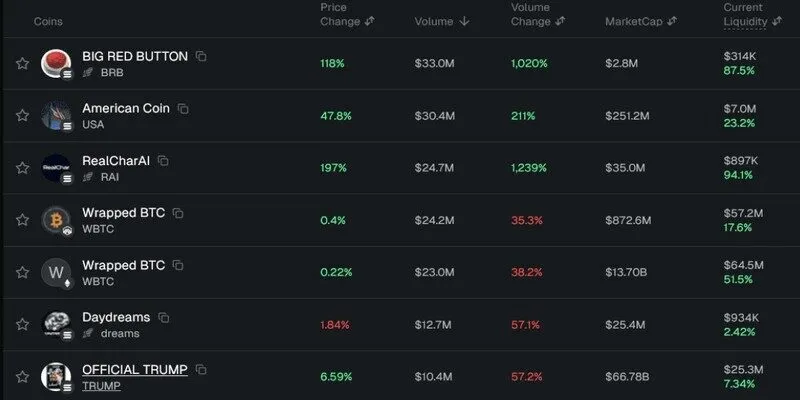Select the 118% price change value

[x=333, y=64]
